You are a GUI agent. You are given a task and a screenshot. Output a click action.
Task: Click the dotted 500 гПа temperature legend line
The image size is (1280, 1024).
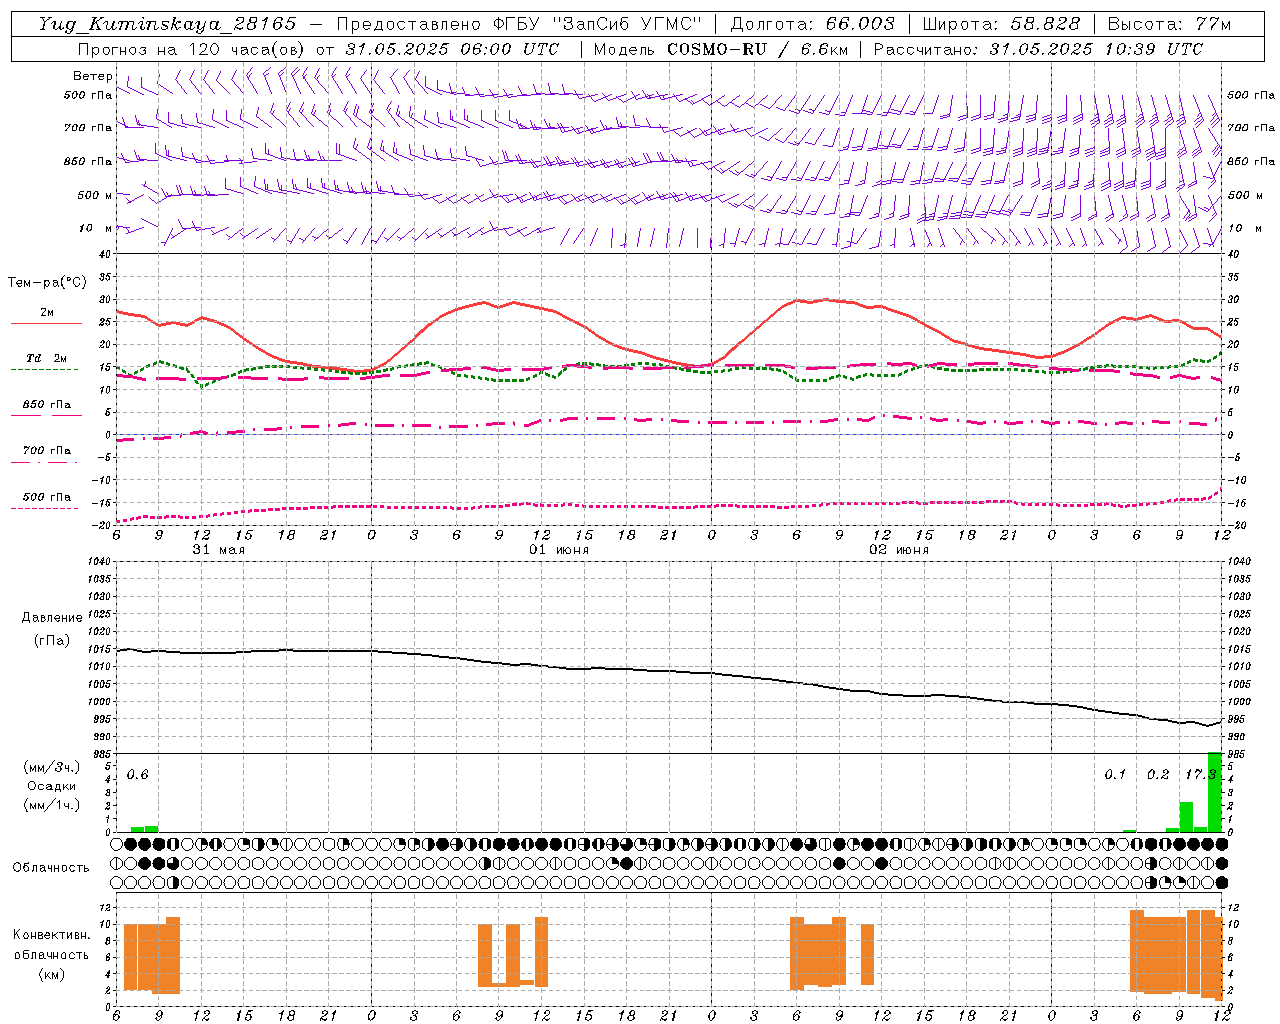[45, 508]
